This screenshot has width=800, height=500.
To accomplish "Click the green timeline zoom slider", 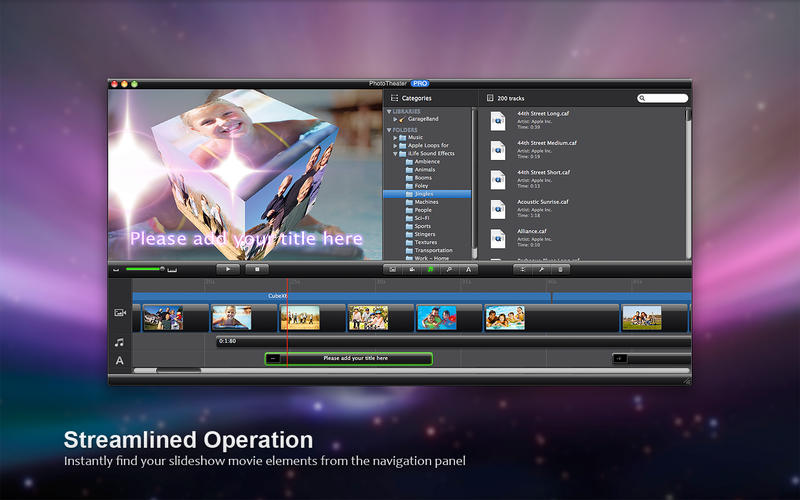I will coord(145,269).
